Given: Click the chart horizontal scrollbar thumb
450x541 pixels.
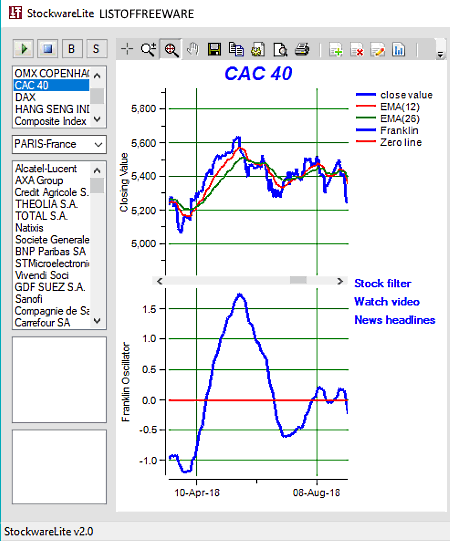Looking at the screenshot, I should 298,281.
